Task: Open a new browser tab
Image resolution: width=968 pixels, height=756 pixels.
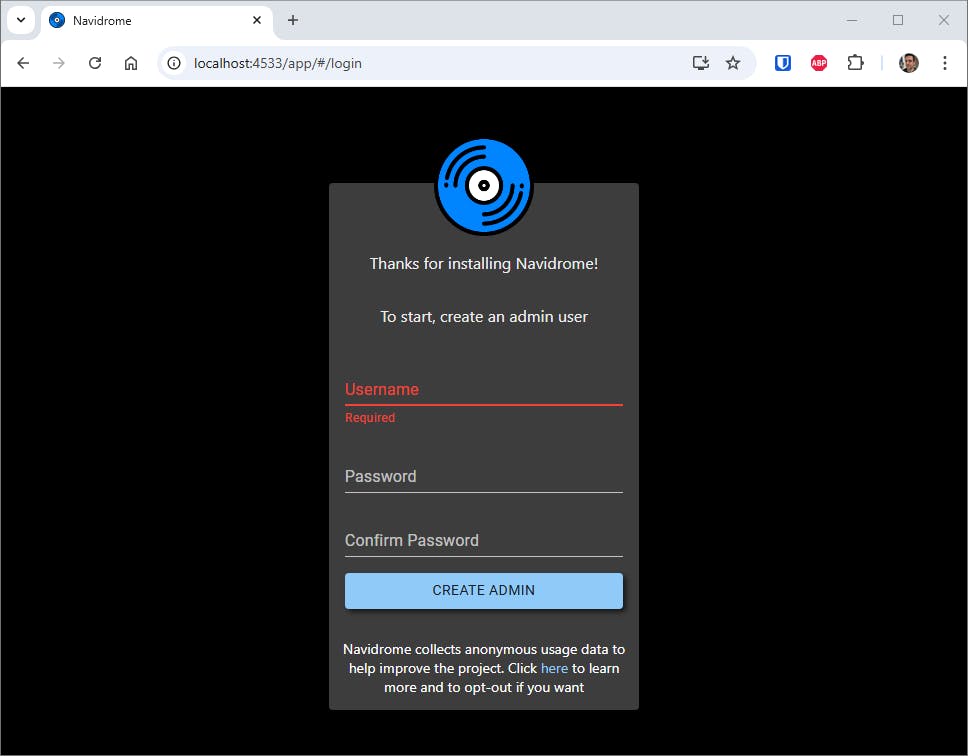Action: (293, 20)
